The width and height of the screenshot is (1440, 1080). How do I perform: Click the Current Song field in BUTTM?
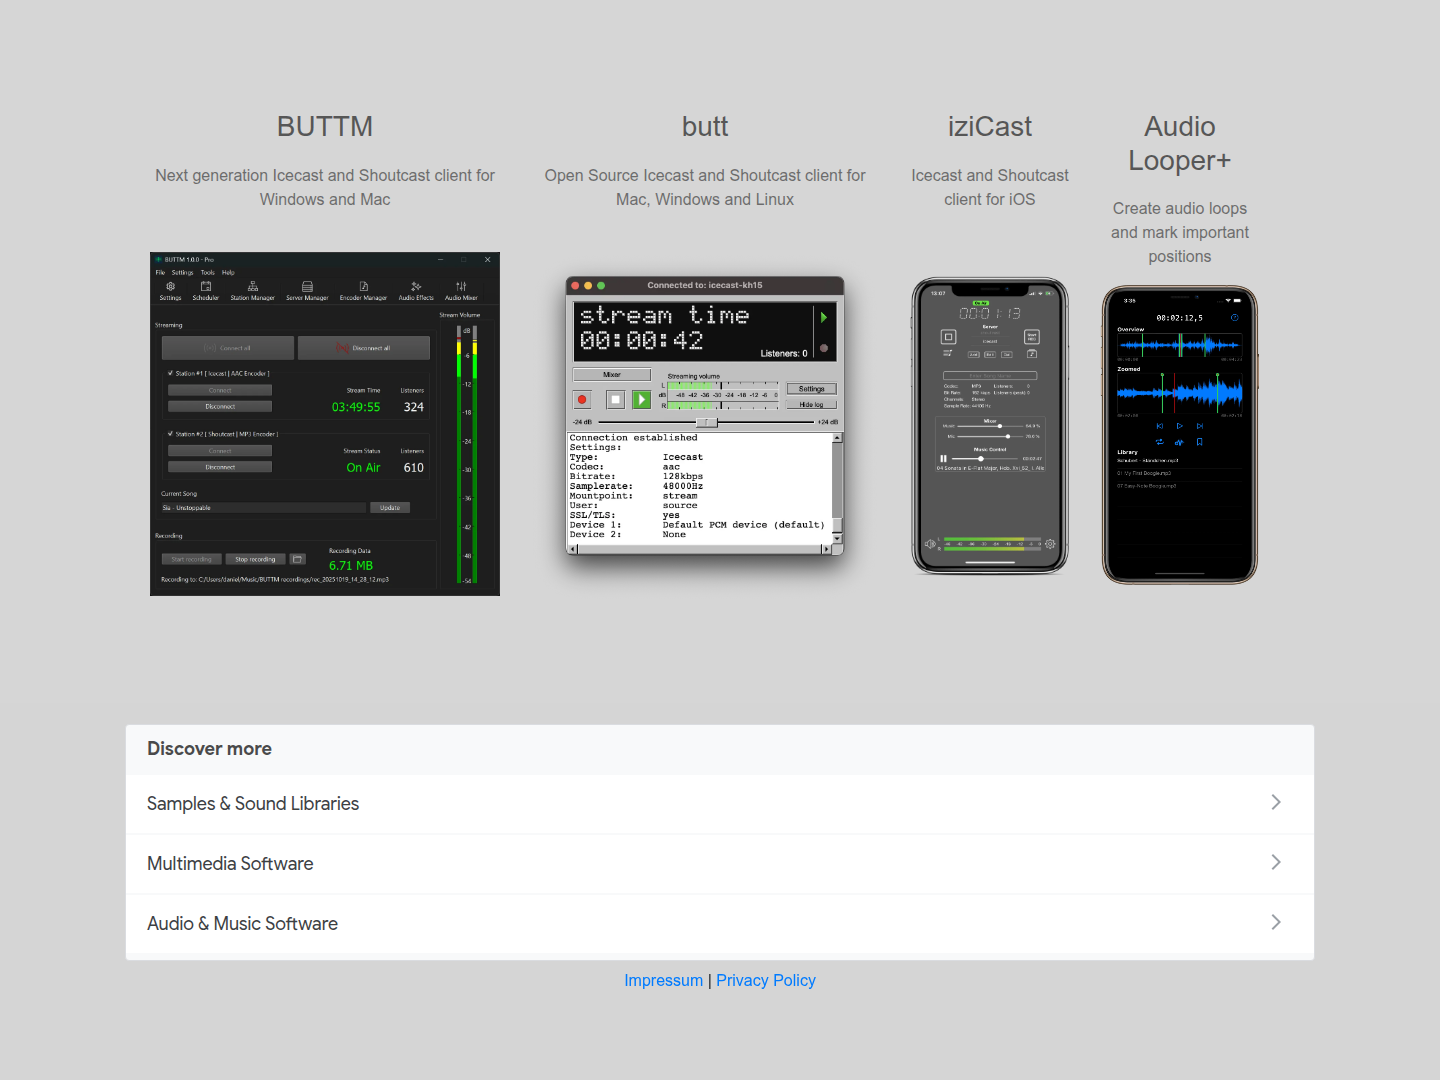(x=263, y=508)
